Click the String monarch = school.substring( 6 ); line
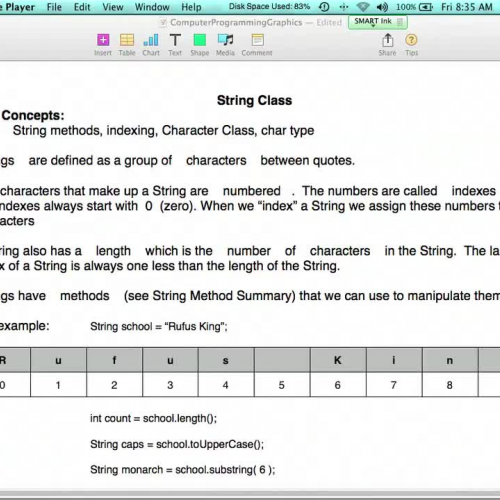 tap(183, 470)
